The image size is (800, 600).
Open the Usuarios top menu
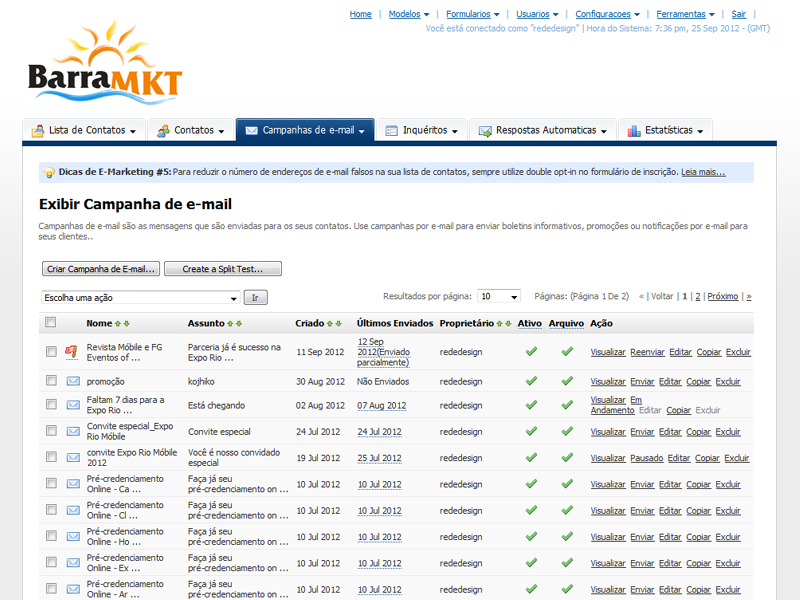point(537,14)
